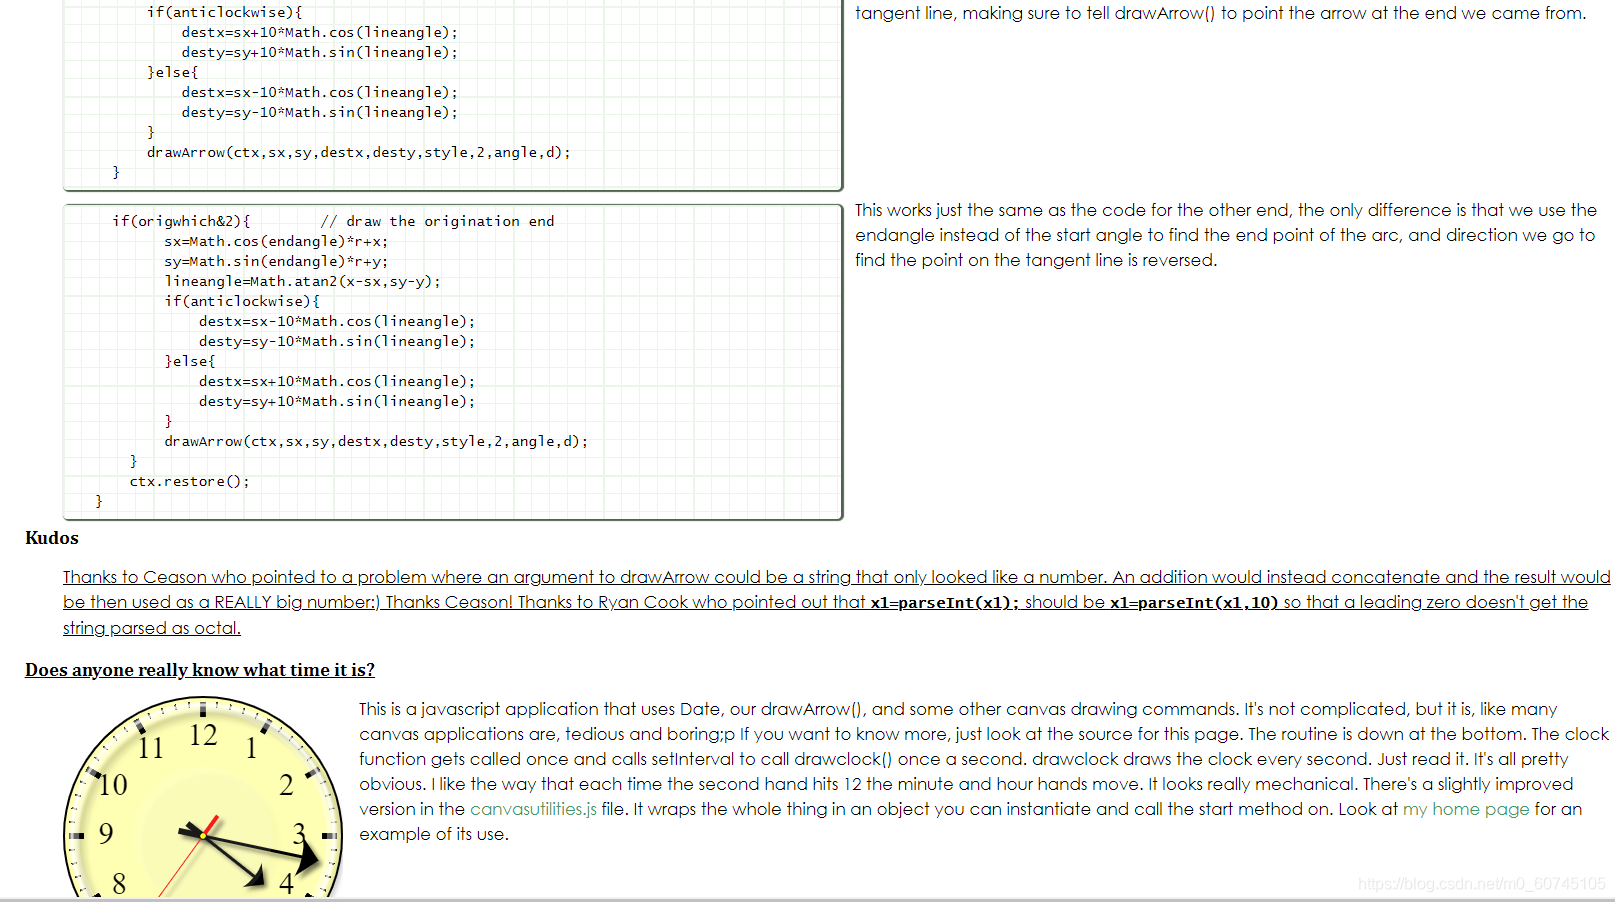Click the 'if(origwhich&2){' code line
Screen dimensions: 1615x902
tap(181, 221)
